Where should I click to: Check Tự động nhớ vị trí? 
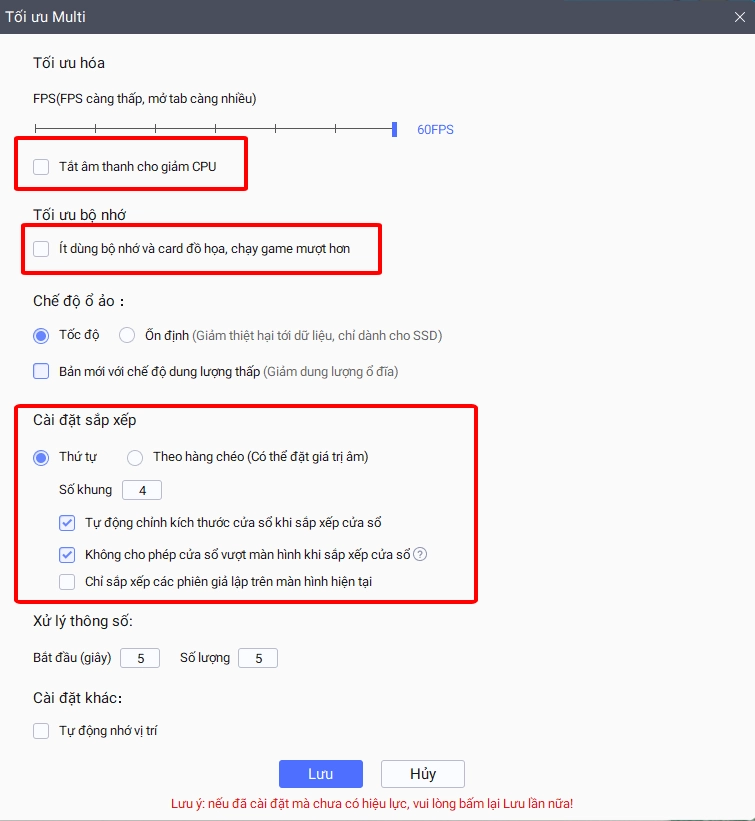pos(41,731)
